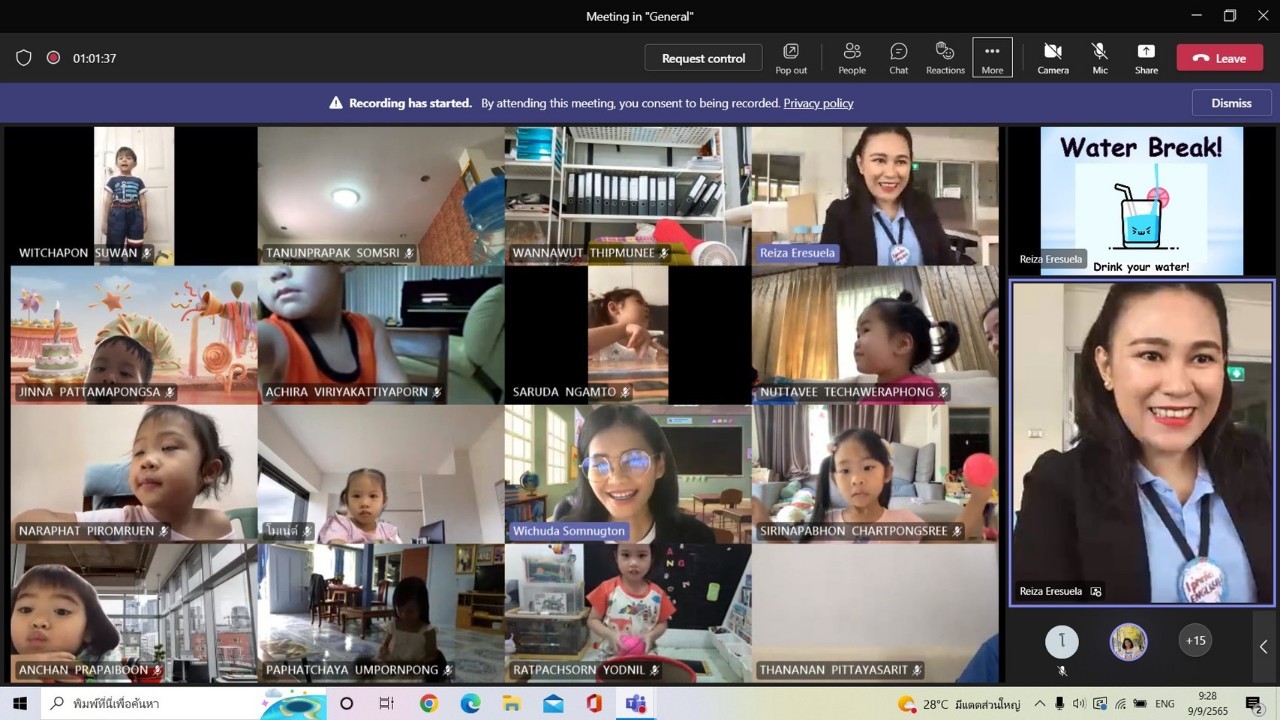This screenshot has height=720, width=1280.
Task: Select ANCHAN PRAPAIBOON video tile
Action: point(134,612)
